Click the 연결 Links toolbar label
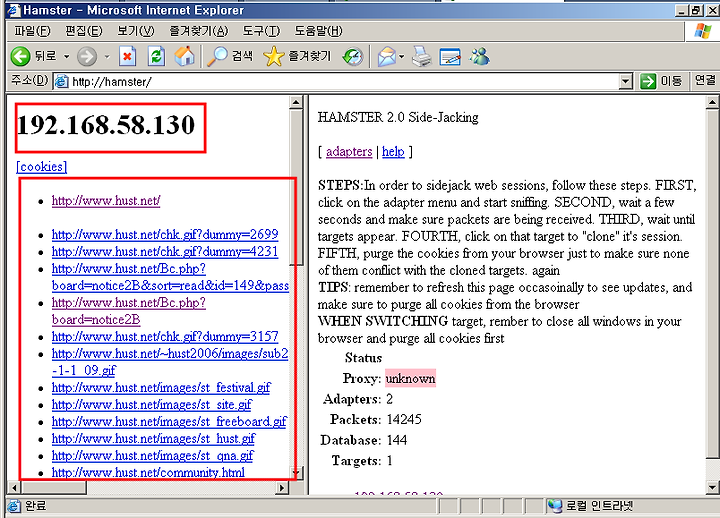This screenshot has width=720, height=518. pyautogui.click(x=705, y=80)
